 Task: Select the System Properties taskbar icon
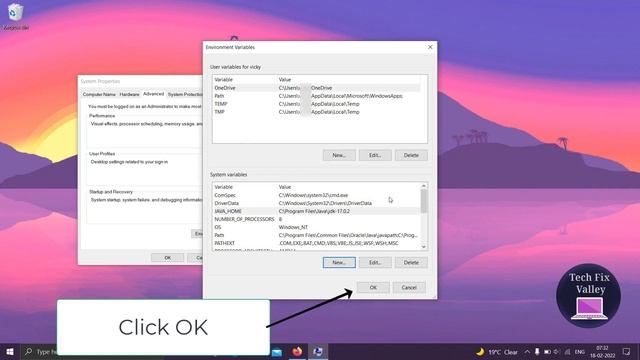click(318, 351)
